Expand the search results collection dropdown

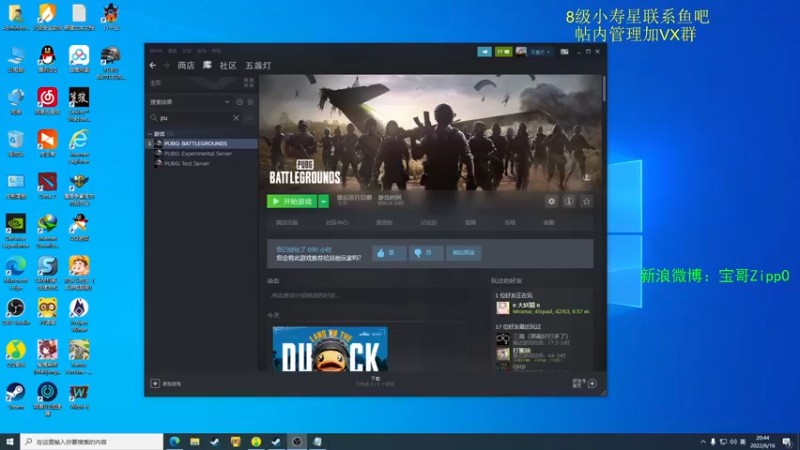pyautogui.click(x=227, y=102)
